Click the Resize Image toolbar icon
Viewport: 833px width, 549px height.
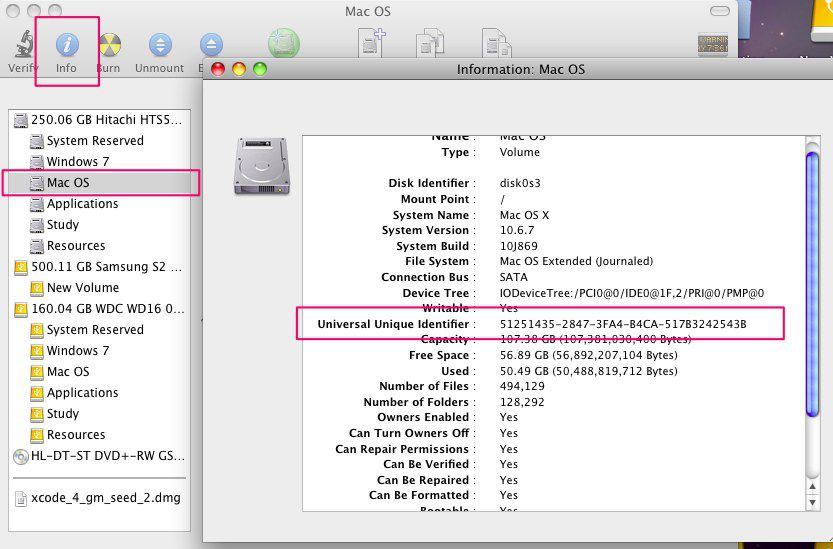[496, 43]
